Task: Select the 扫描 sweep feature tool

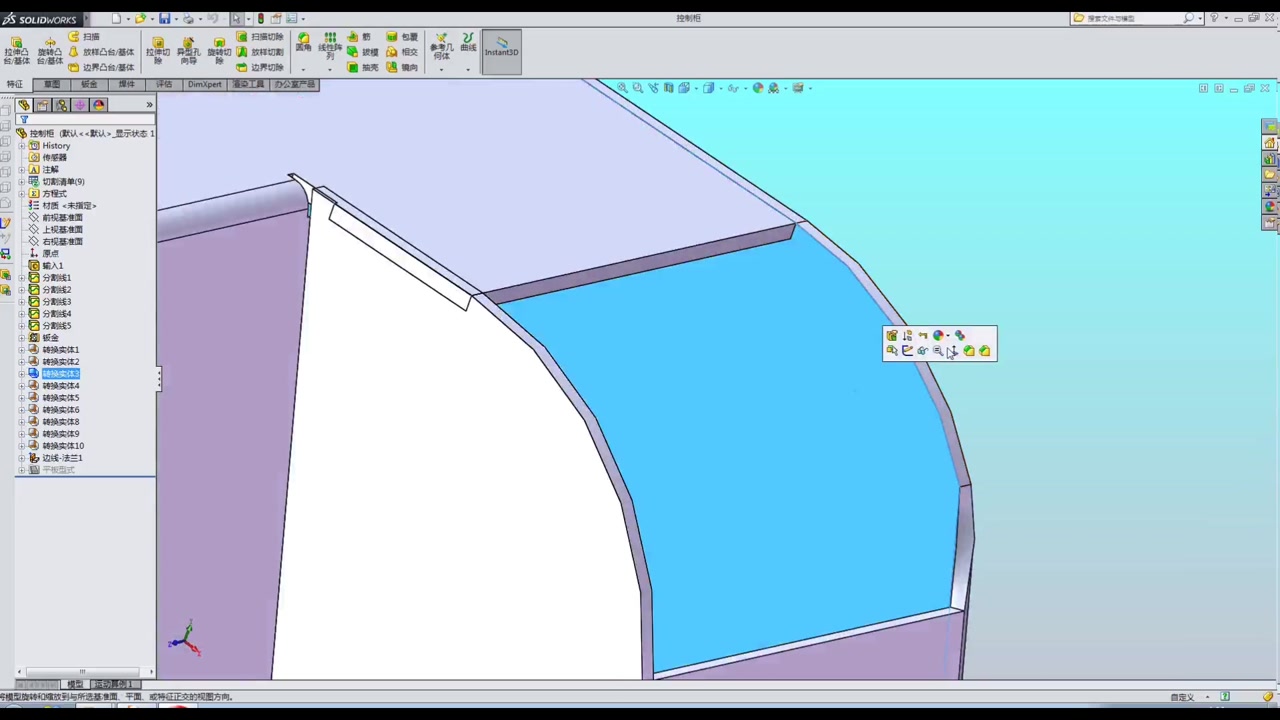Action: point(85,37)
